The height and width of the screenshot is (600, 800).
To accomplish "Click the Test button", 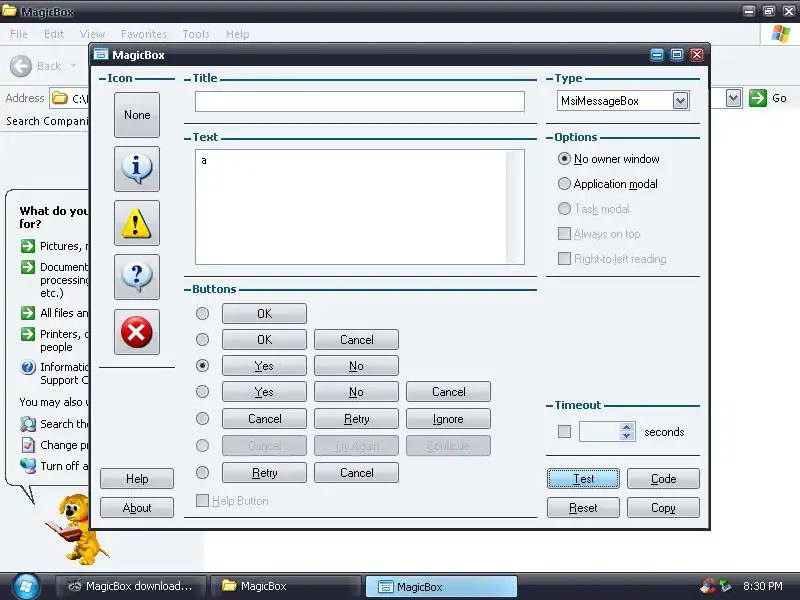I will pyautogui.click(x=583, y=479).
